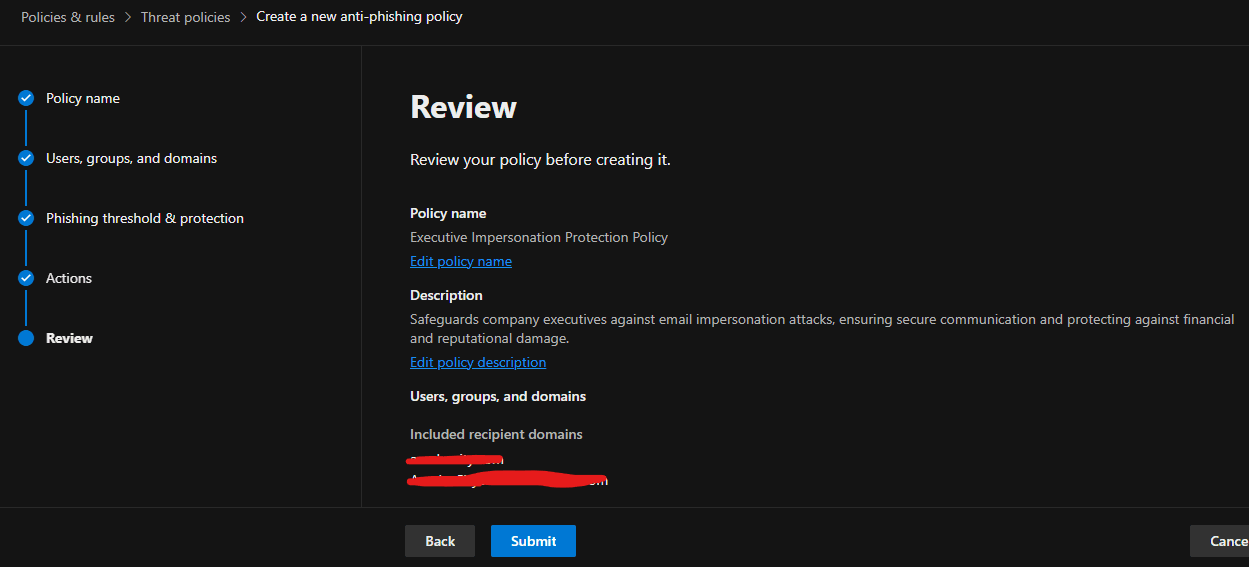Click the Review step circle indicator
Screen dimensions: 1249x567
26,338
